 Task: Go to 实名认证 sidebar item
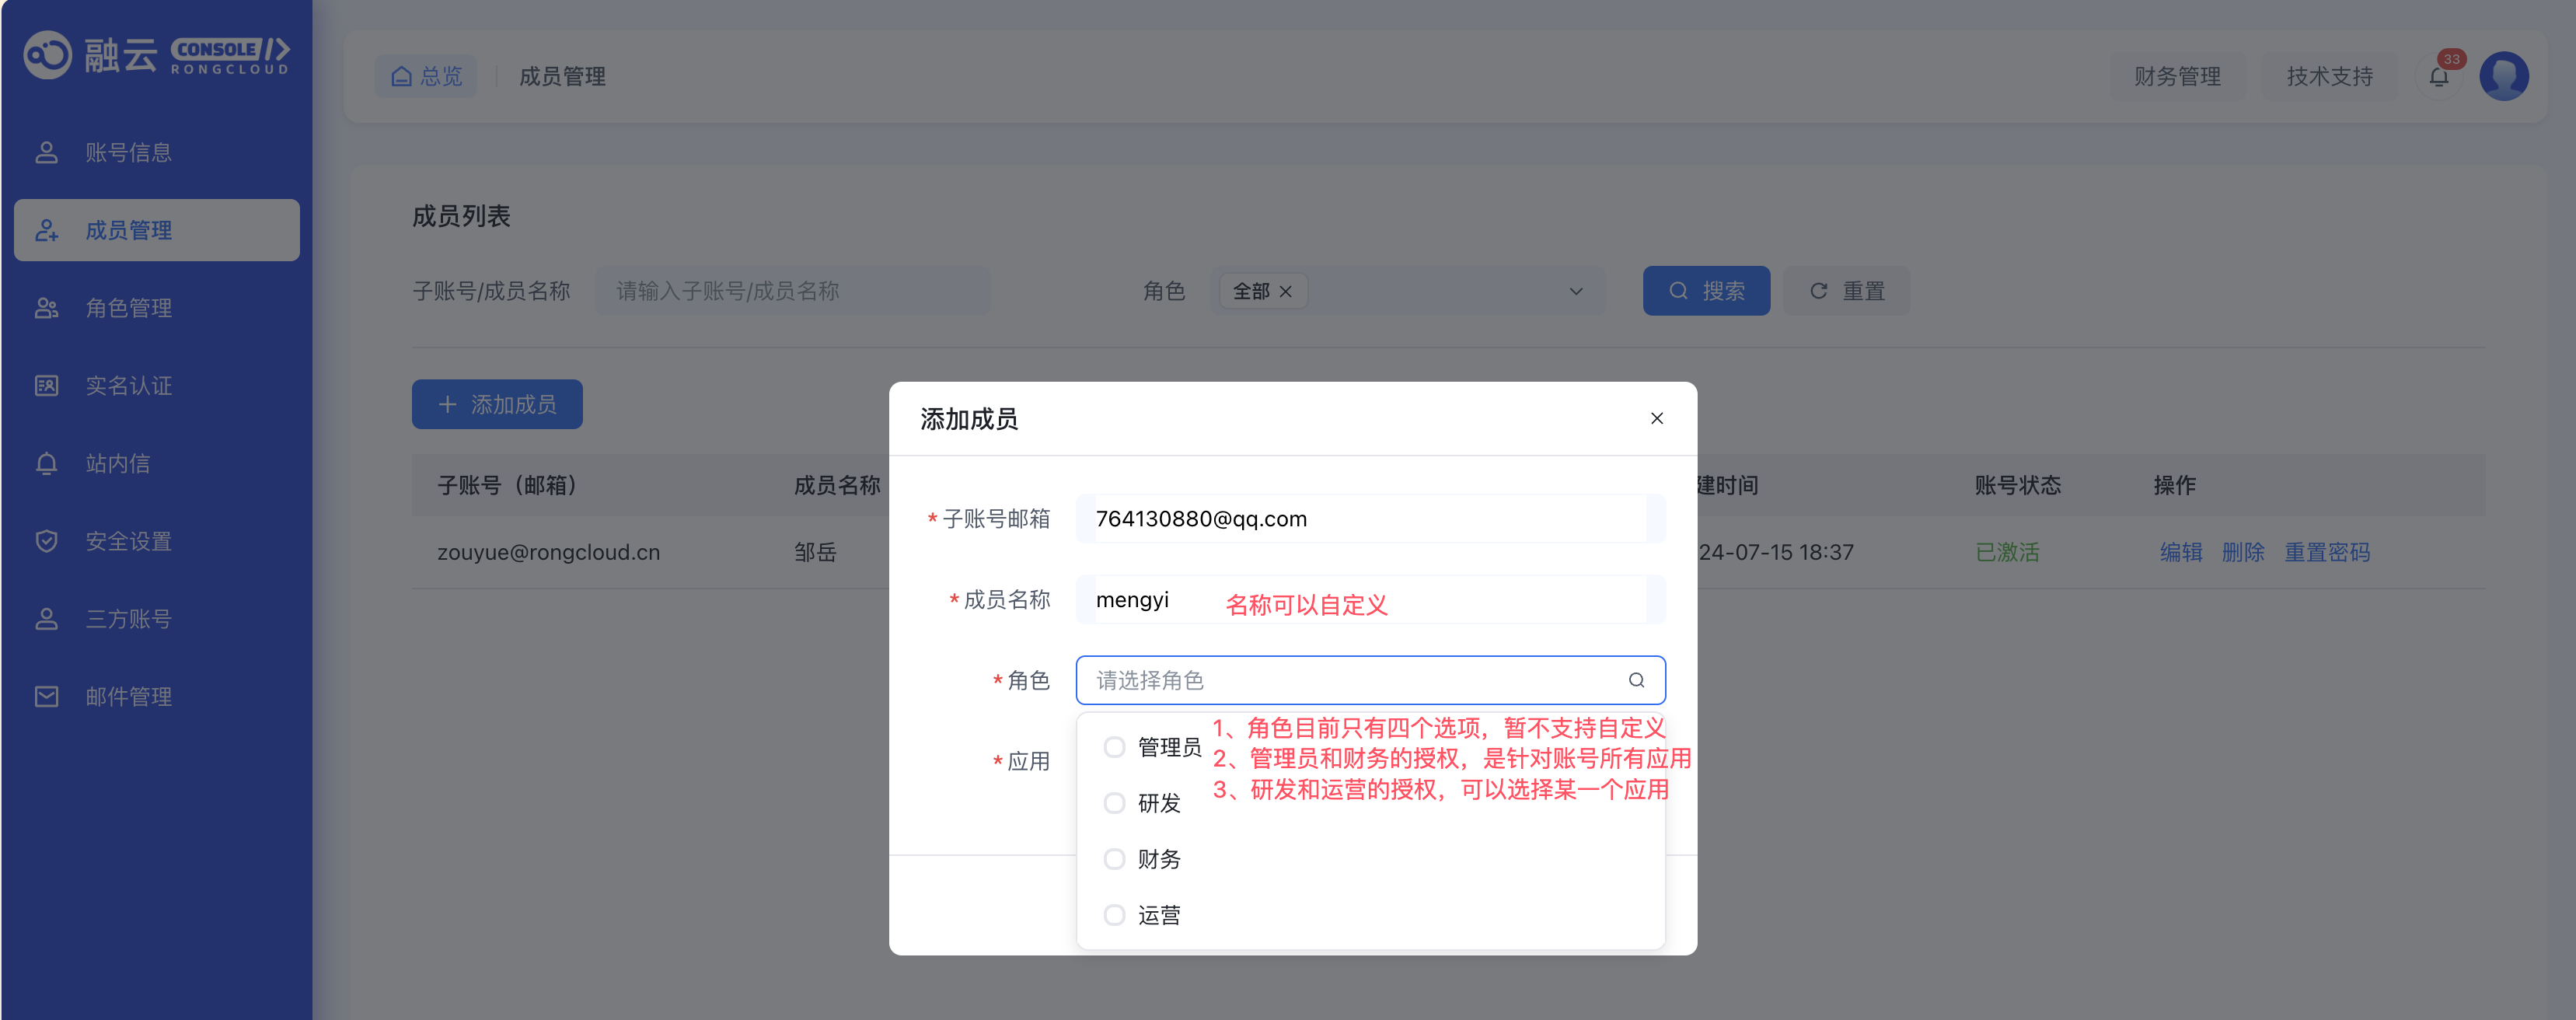(x=128, y=386)
